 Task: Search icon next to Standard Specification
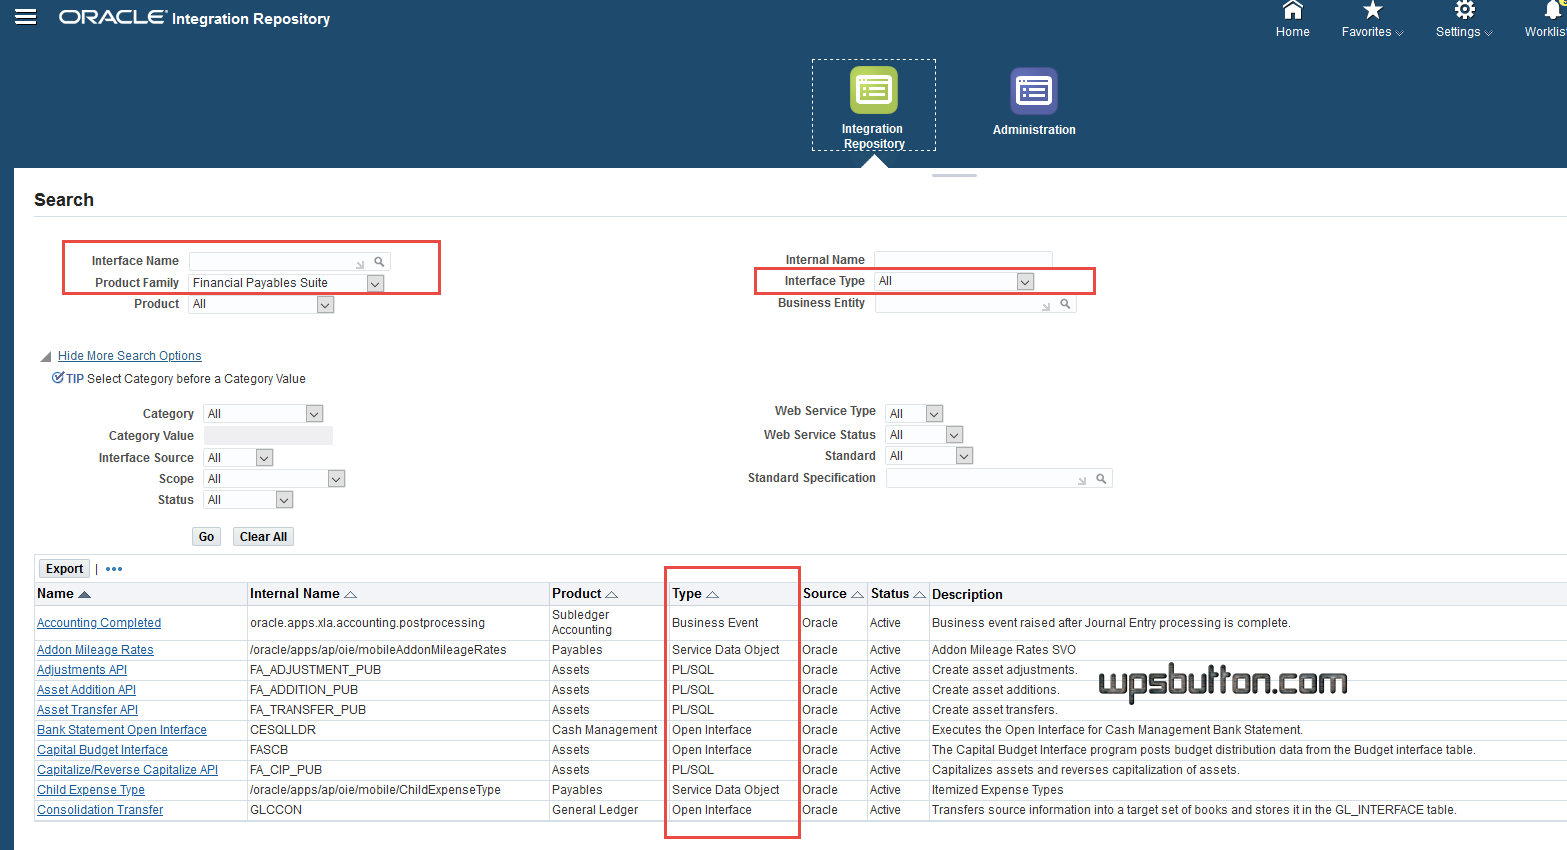point(1101,479)
